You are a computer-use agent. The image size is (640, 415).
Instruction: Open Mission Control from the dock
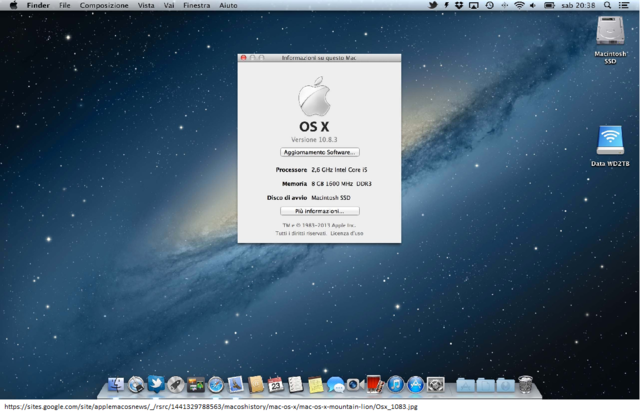pos(196,384)
